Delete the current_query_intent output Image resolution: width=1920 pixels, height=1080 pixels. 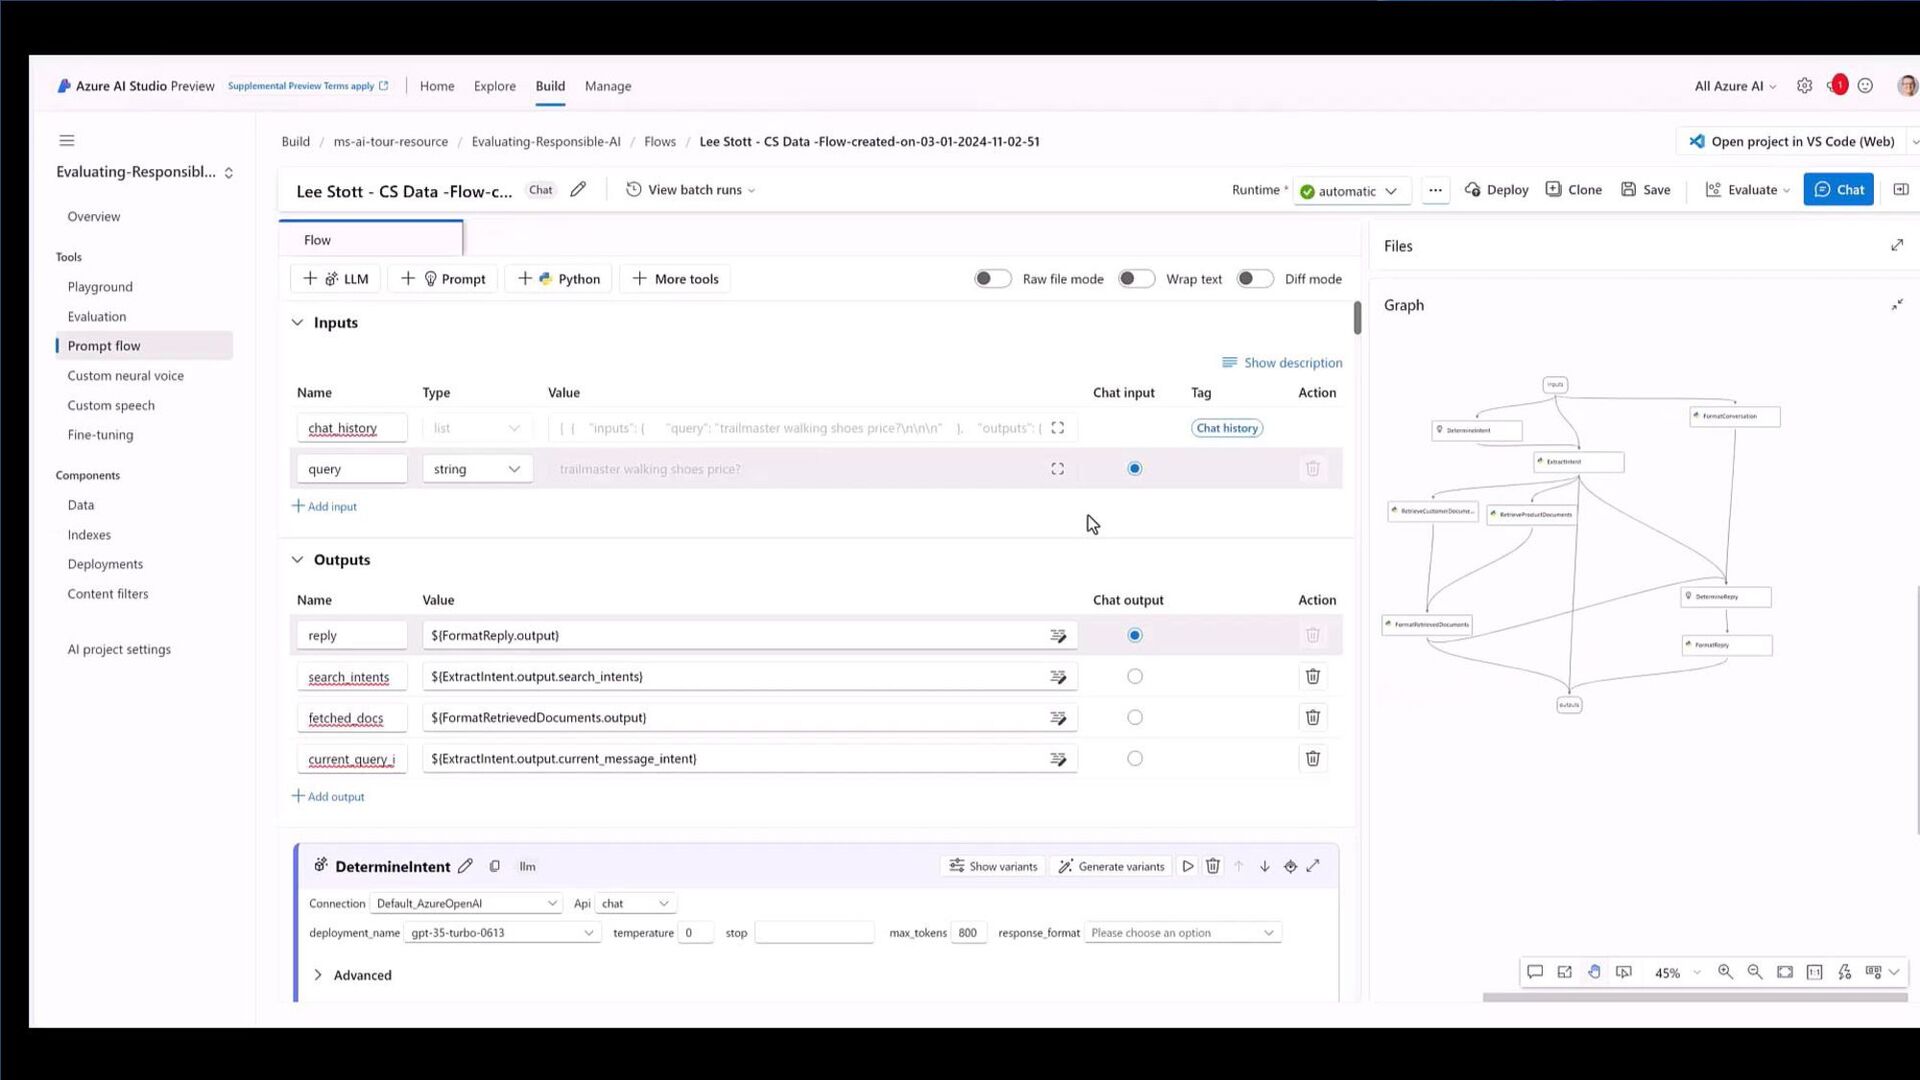click(x=1313, y=759)
